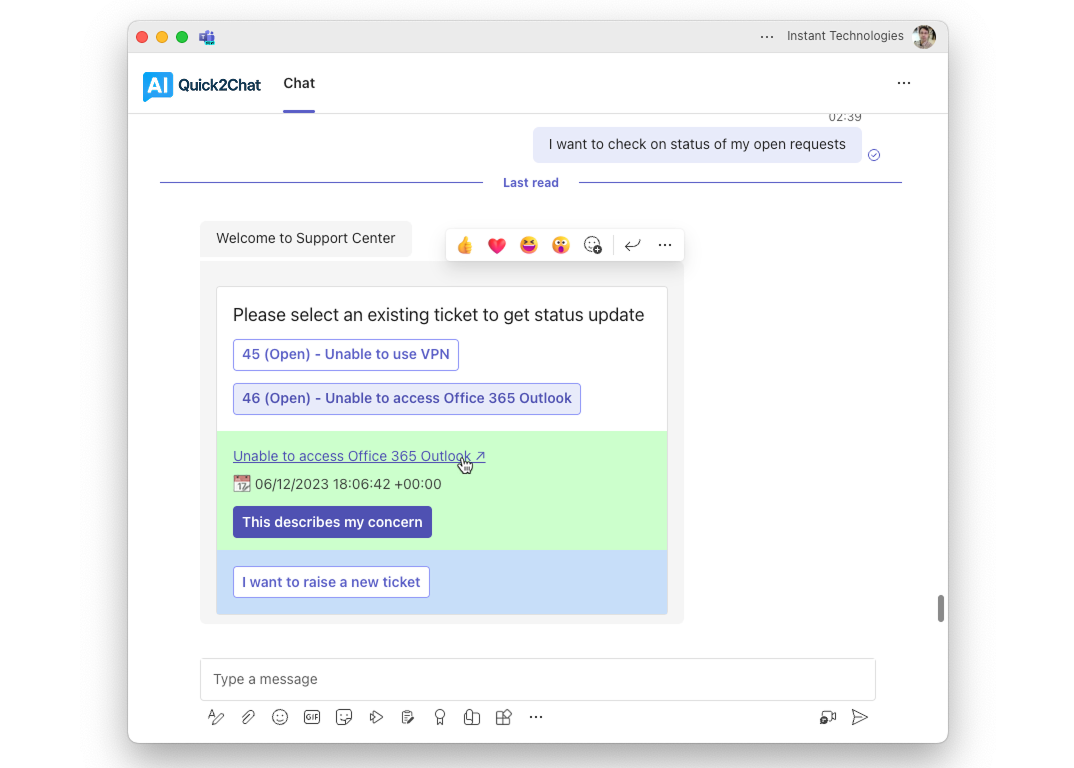The image size is (1074, 768).
Task: Open the add more reactions picker
Action: tap(593, 245)
